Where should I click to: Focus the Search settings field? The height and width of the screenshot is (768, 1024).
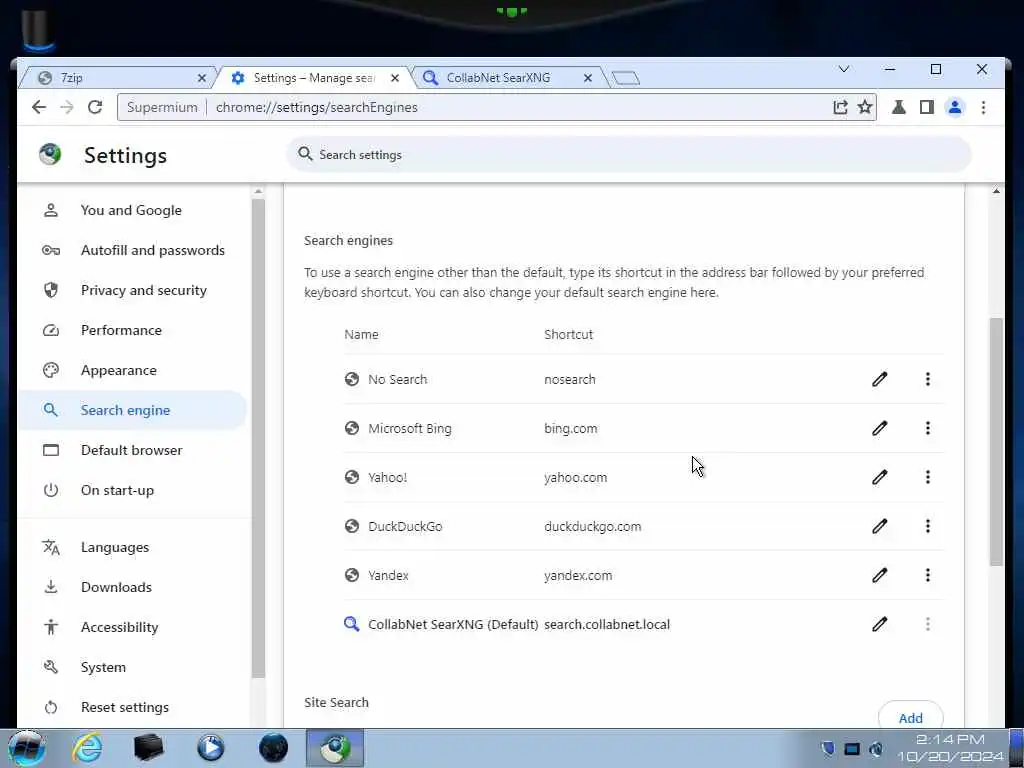628,155
